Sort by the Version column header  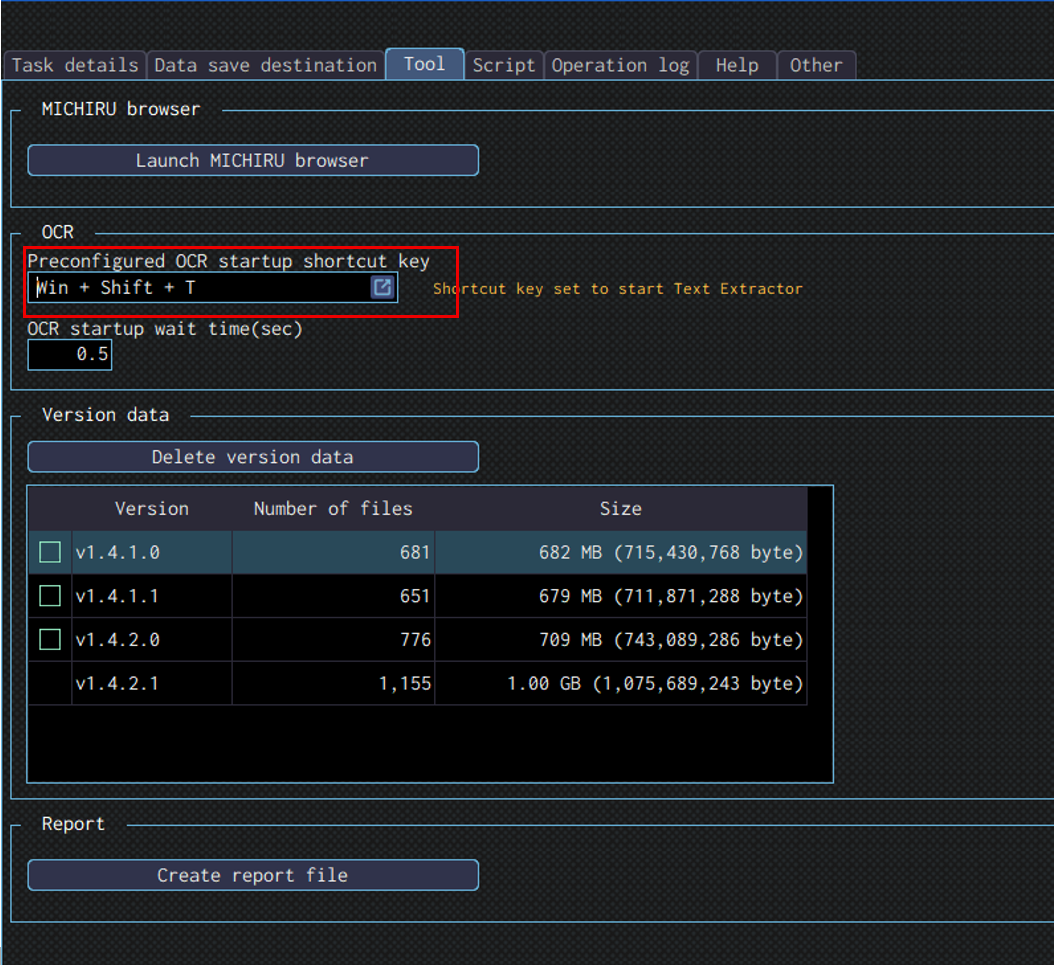click(x=152, y=509)
